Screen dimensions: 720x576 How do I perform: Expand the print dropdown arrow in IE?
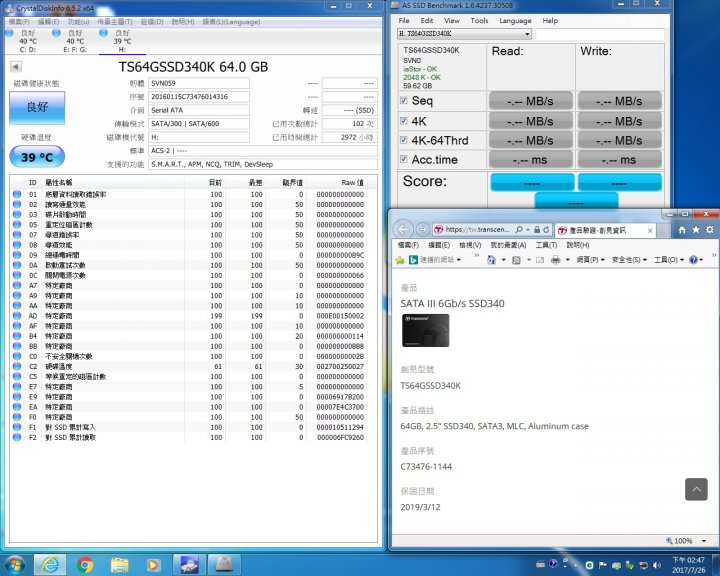(568, 260)
